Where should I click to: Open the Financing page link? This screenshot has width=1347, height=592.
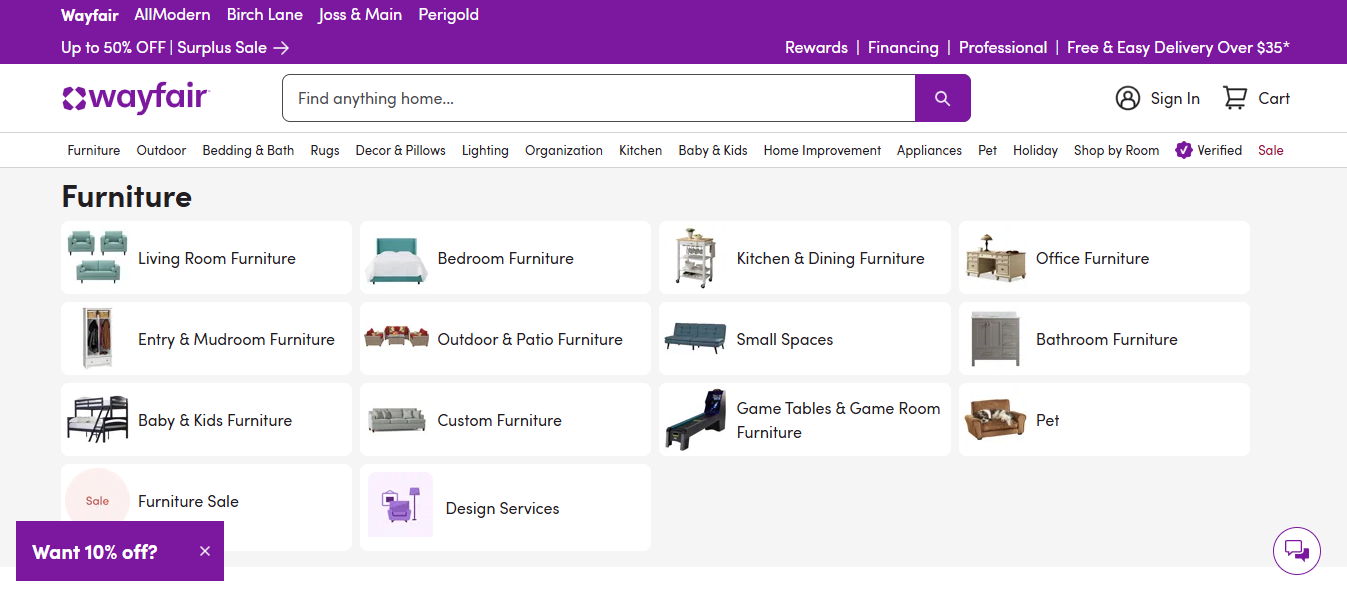point(903,47)
